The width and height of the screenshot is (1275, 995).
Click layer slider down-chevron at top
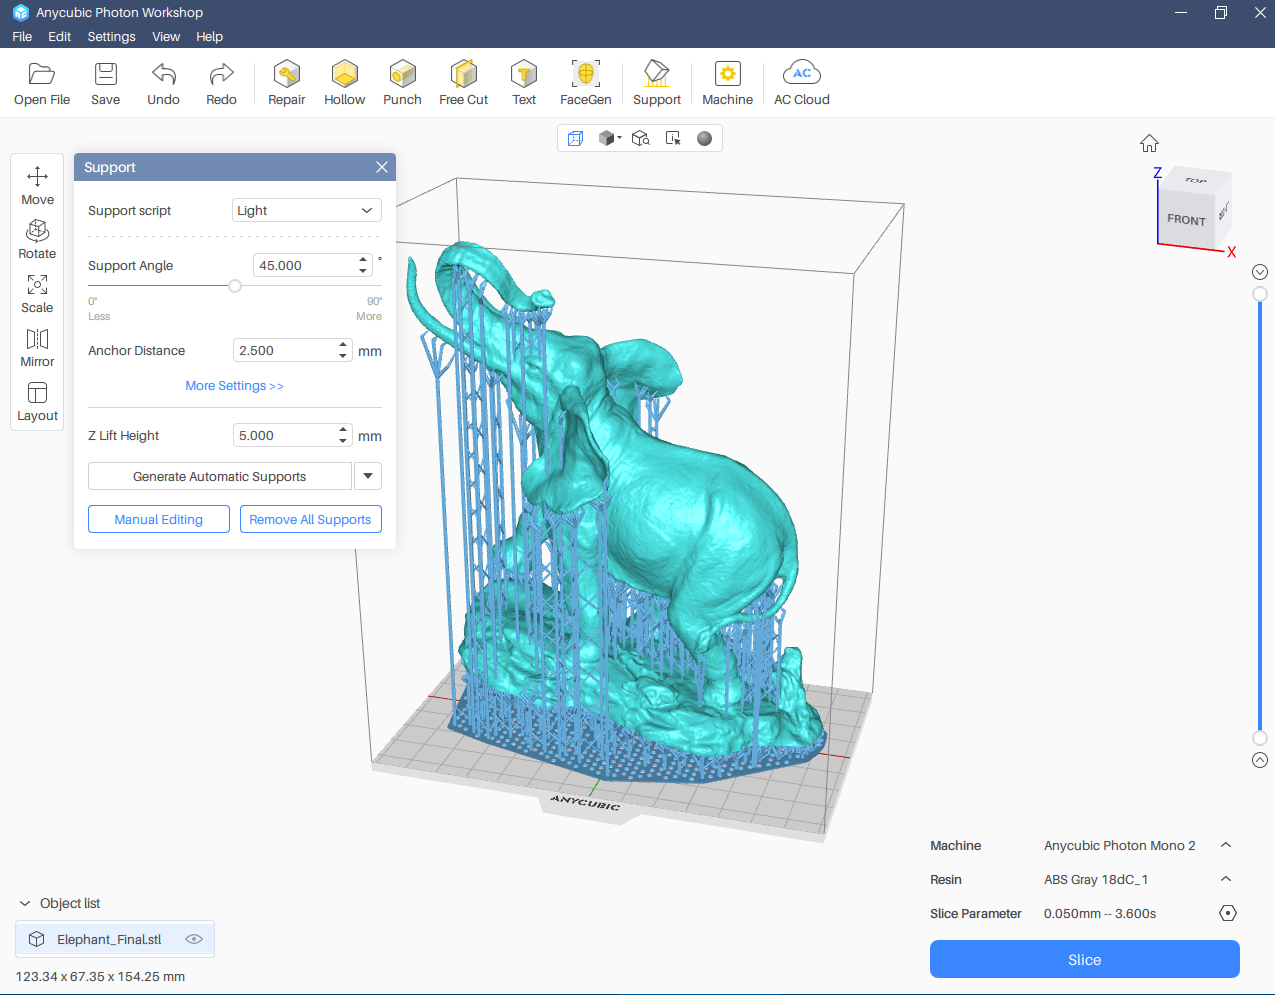(x=1260, y=272)
